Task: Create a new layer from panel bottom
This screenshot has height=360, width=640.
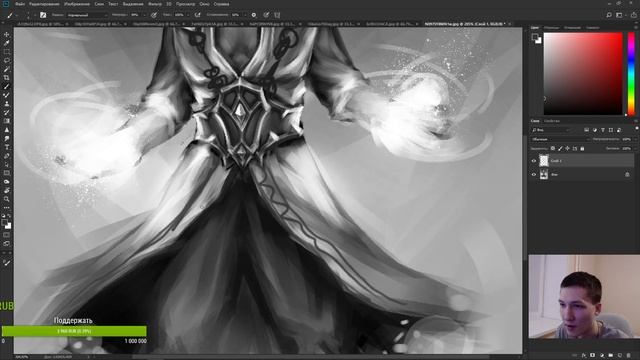Action: click(x=620, y=356)
